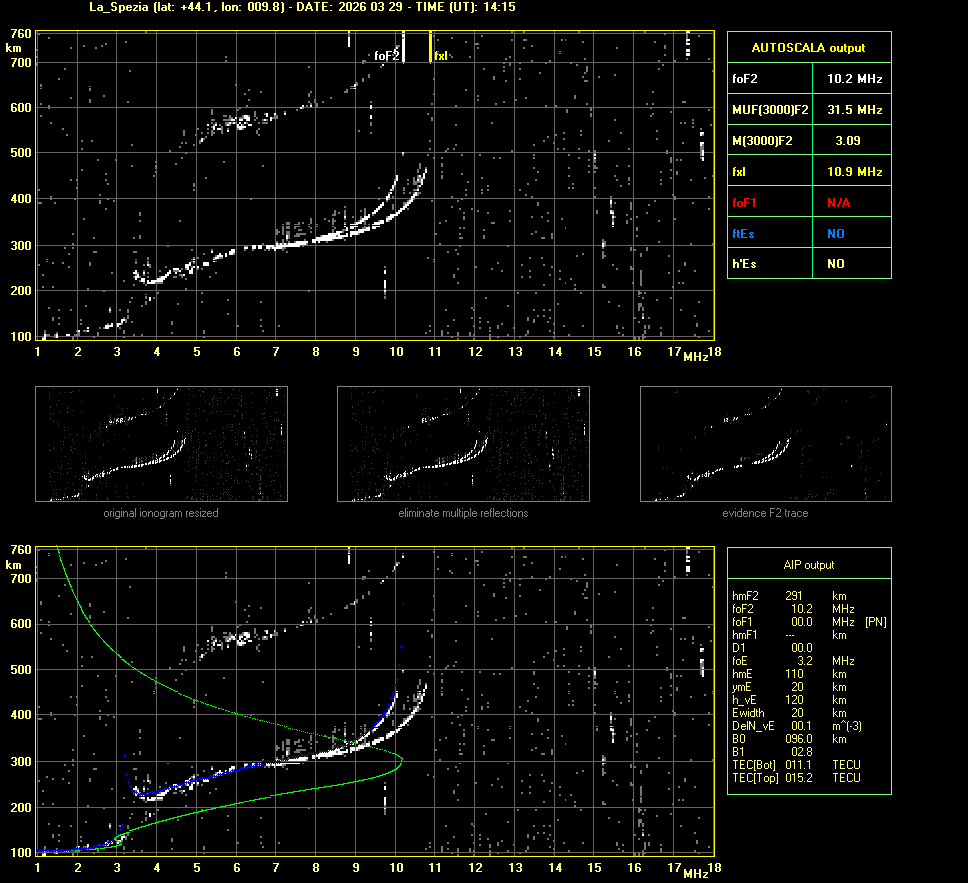This screenshot has width=968, height=883.
Task: Click the TEC[Top] label in AIP output
Action: (x=756, y=778)
